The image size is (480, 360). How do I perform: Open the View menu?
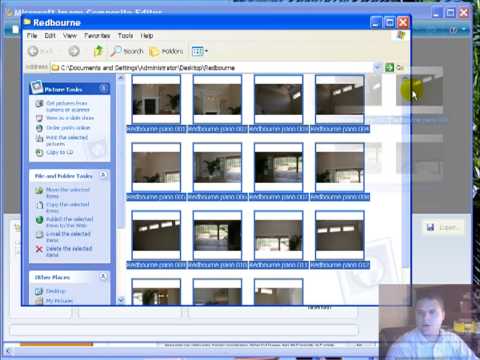[x=70, y=36]
